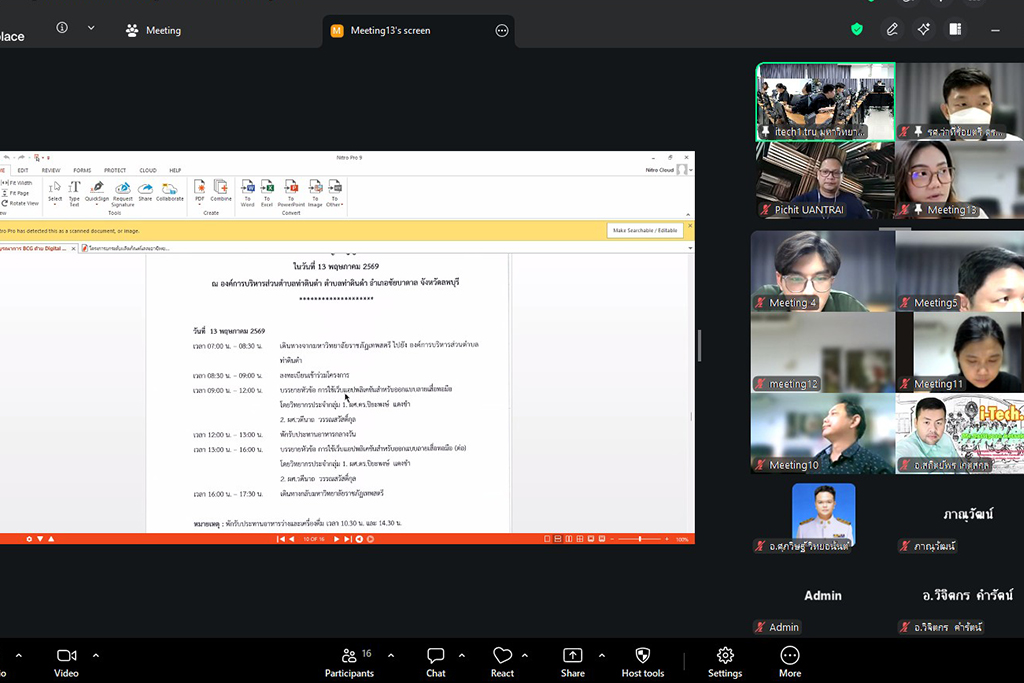
Task: Expand the Share options arrow
Action: [601, 656]
